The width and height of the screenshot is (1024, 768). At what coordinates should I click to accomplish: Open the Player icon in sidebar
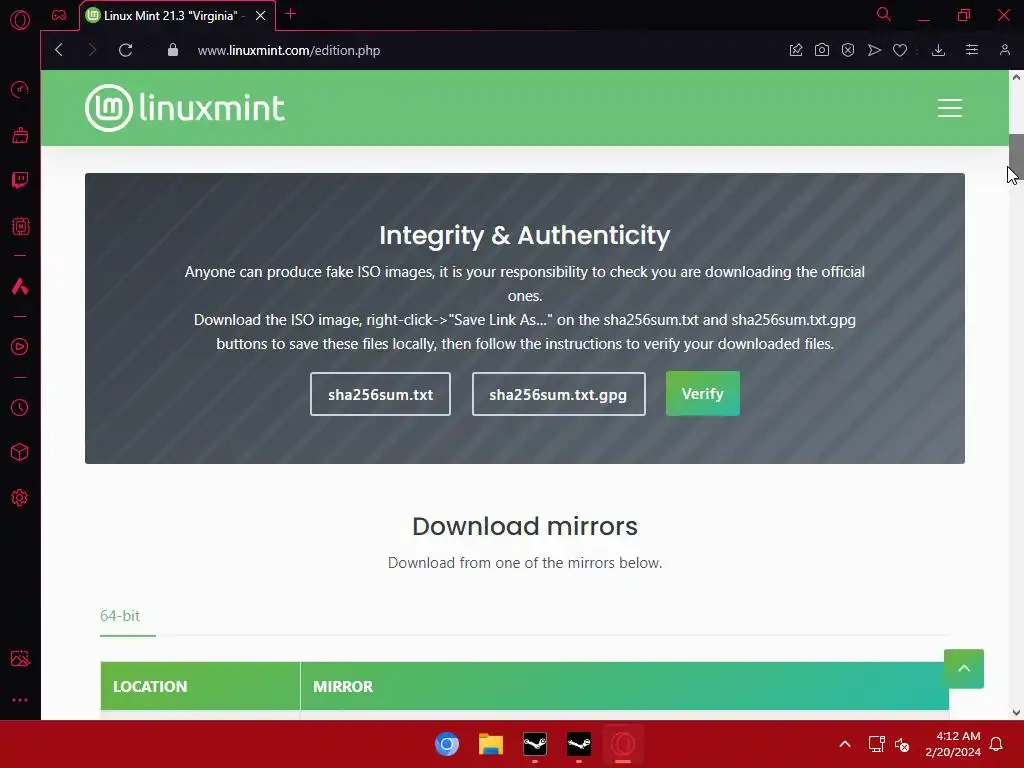click(20, 347)
